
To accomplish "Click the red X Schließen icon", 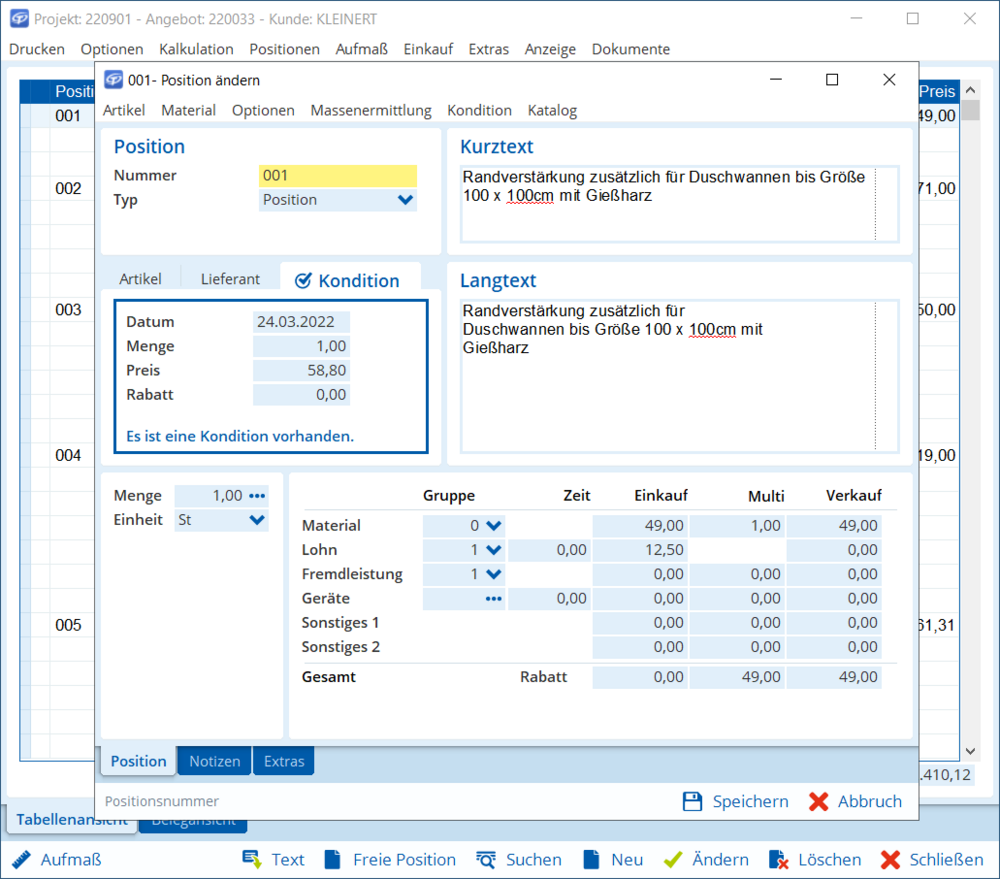I will click(x=890, y=859).
